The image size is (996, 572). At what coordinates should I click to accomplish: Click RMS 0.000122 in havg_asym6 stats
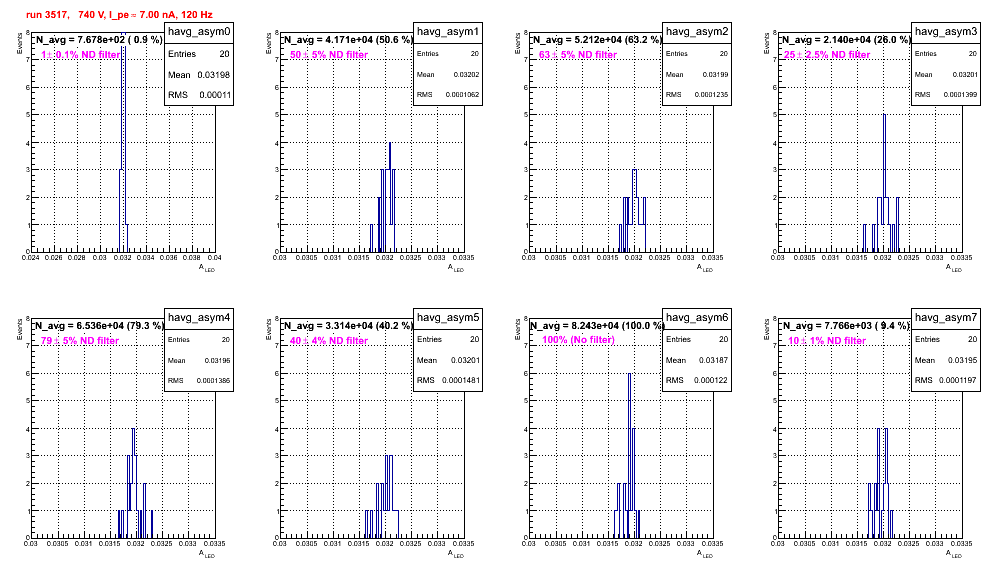click(697, 380)
